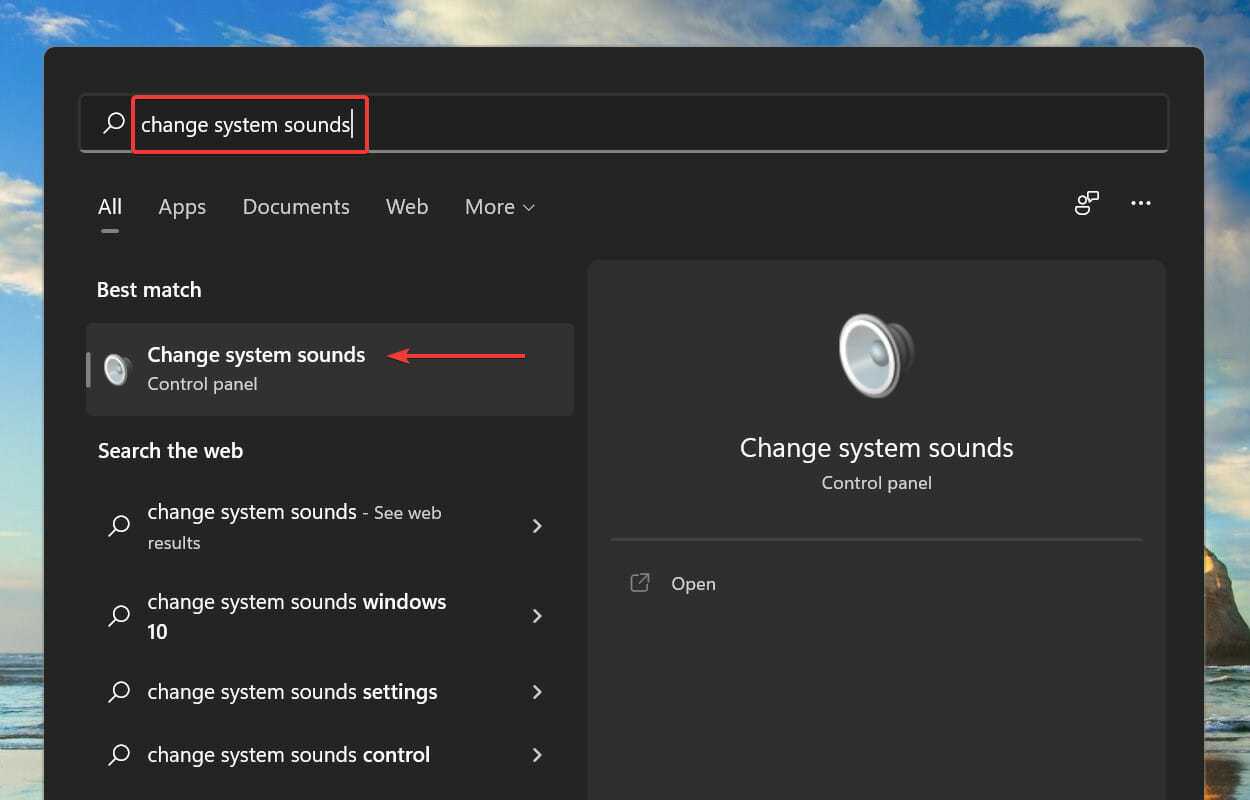Click the search magnifier icon in search box

pos(114,123)
